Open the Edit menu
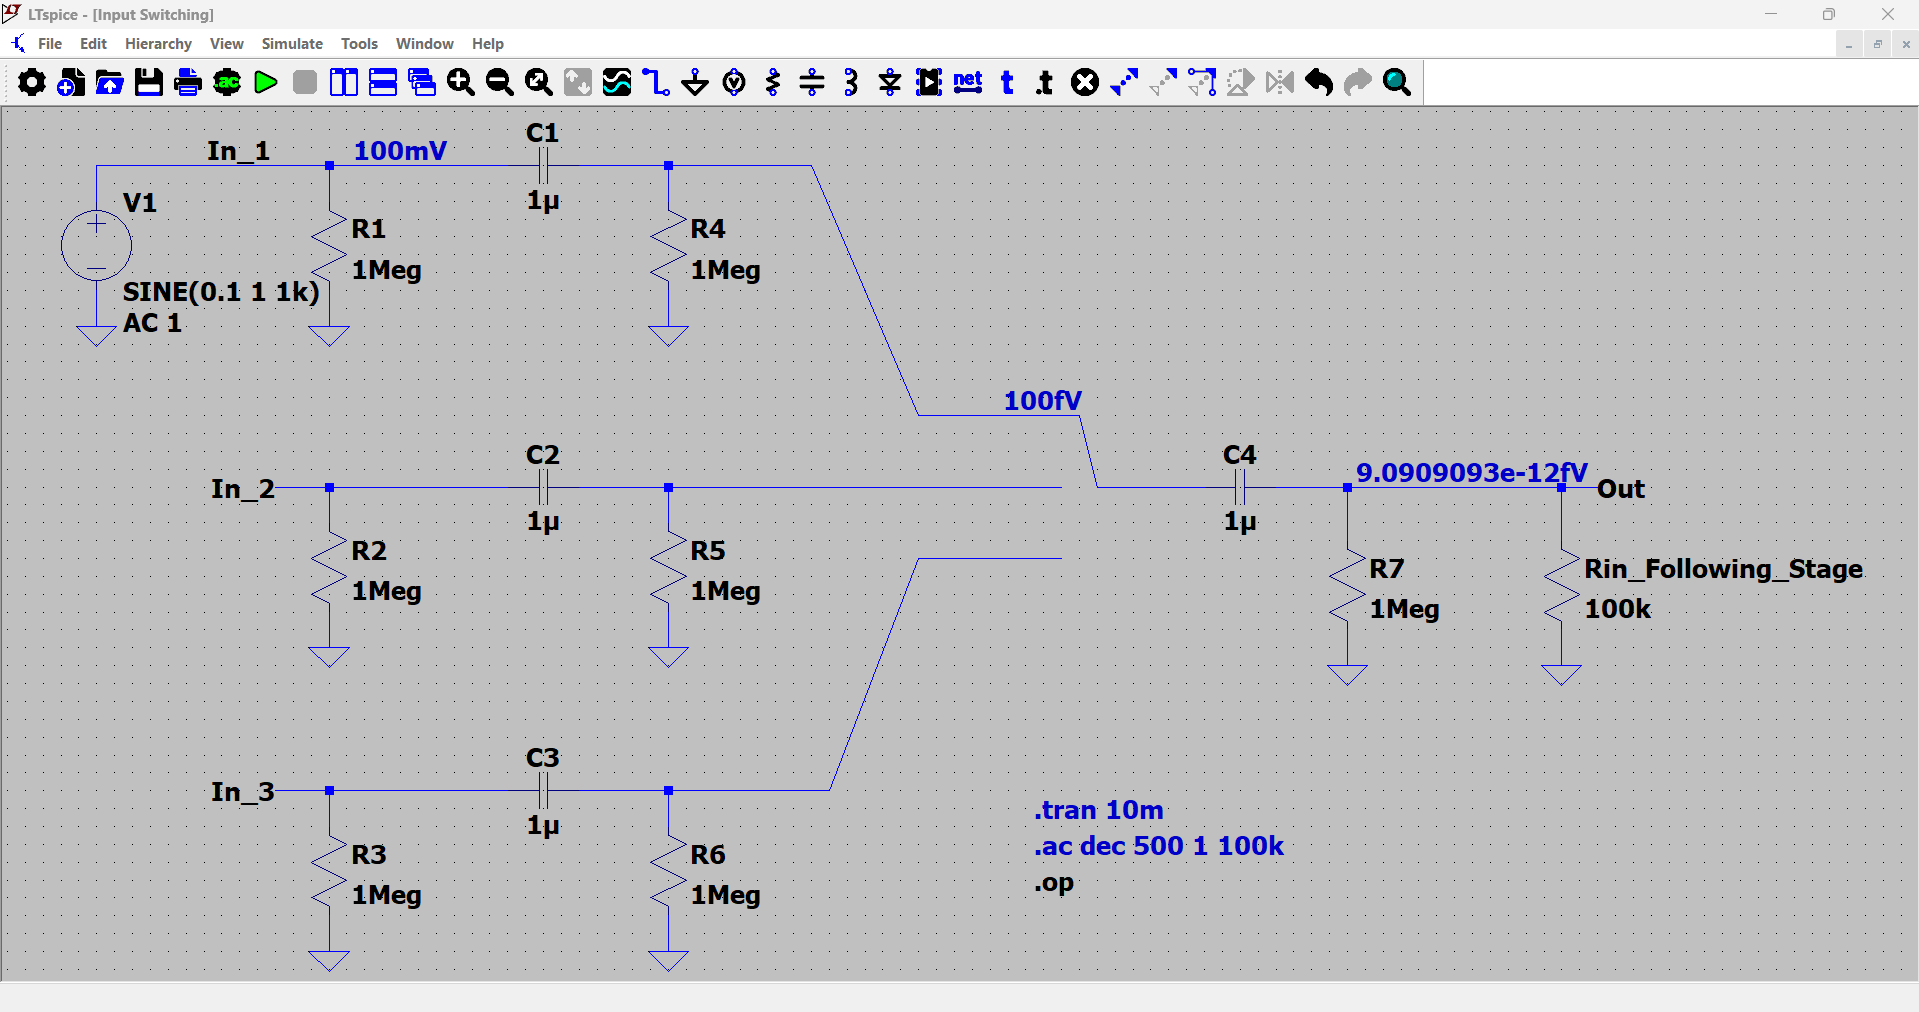Viewport: 1919px width, 1012px height. tap(93, 44)
